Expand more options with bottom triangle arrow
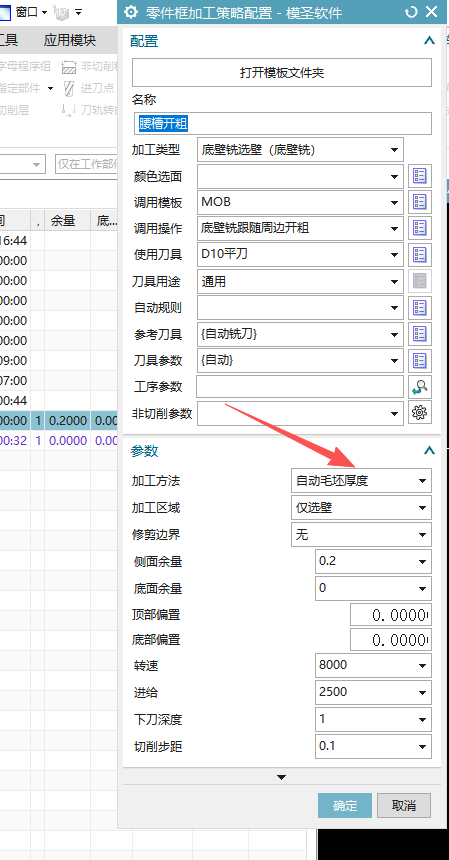The height and width of the screenshot is (860, 449). click(281, 777)
